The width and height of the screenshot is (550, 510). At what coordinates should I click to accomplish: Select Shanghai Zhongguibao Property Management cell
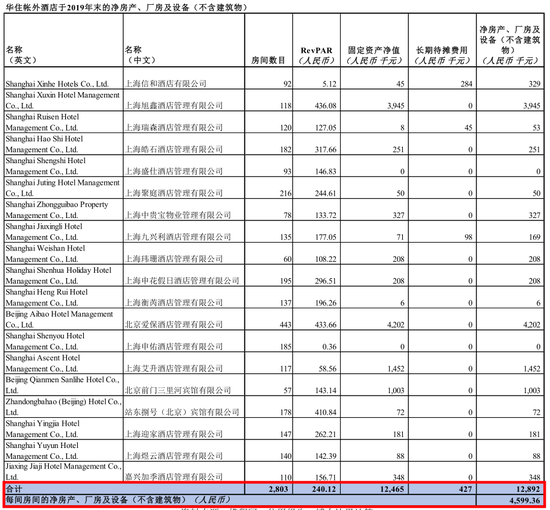point(63,210)
